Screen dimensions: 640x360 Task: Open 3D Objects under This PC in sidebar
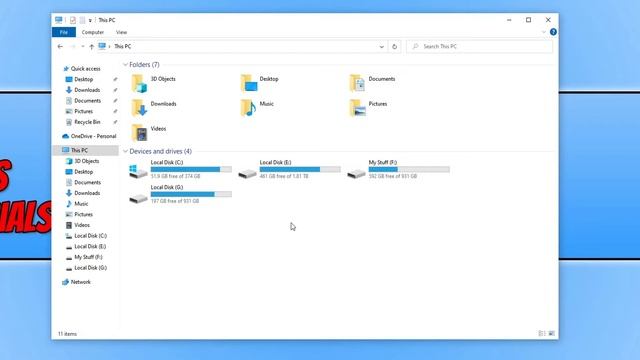pyautogui.click(x=82, y=161)
